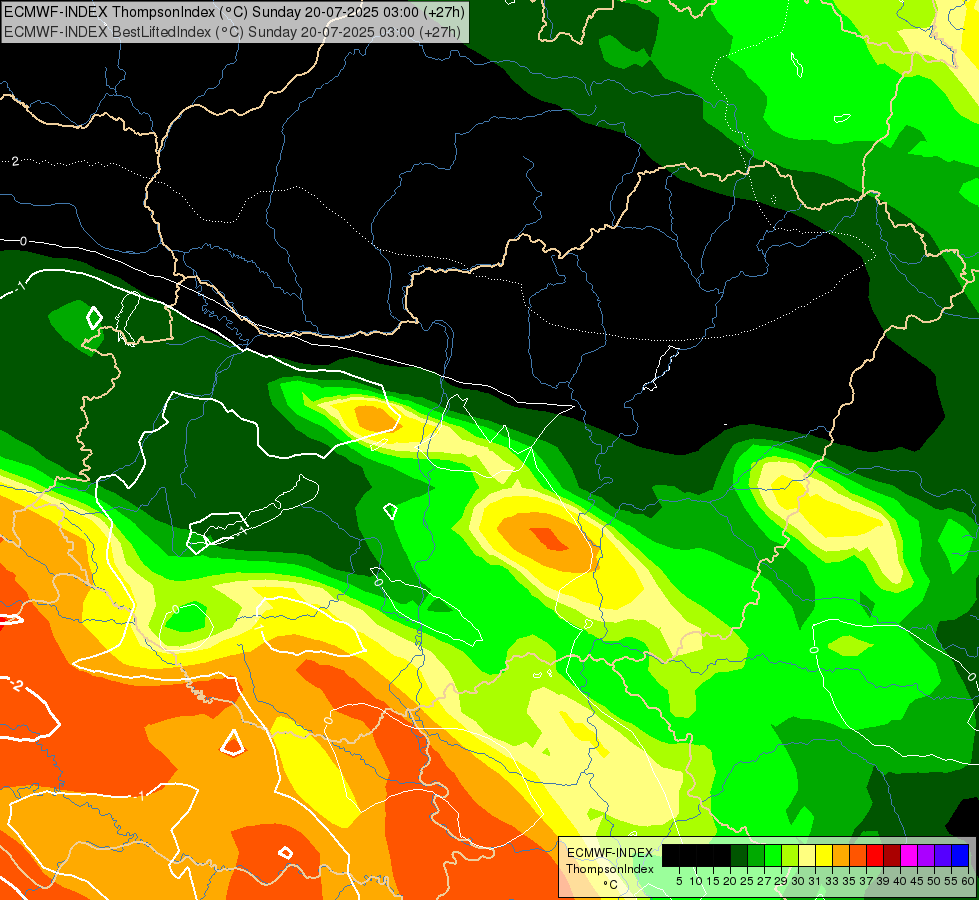Click the indigo 50–55 legend swatch
979x900 pixels.
(x=943, y=855)
